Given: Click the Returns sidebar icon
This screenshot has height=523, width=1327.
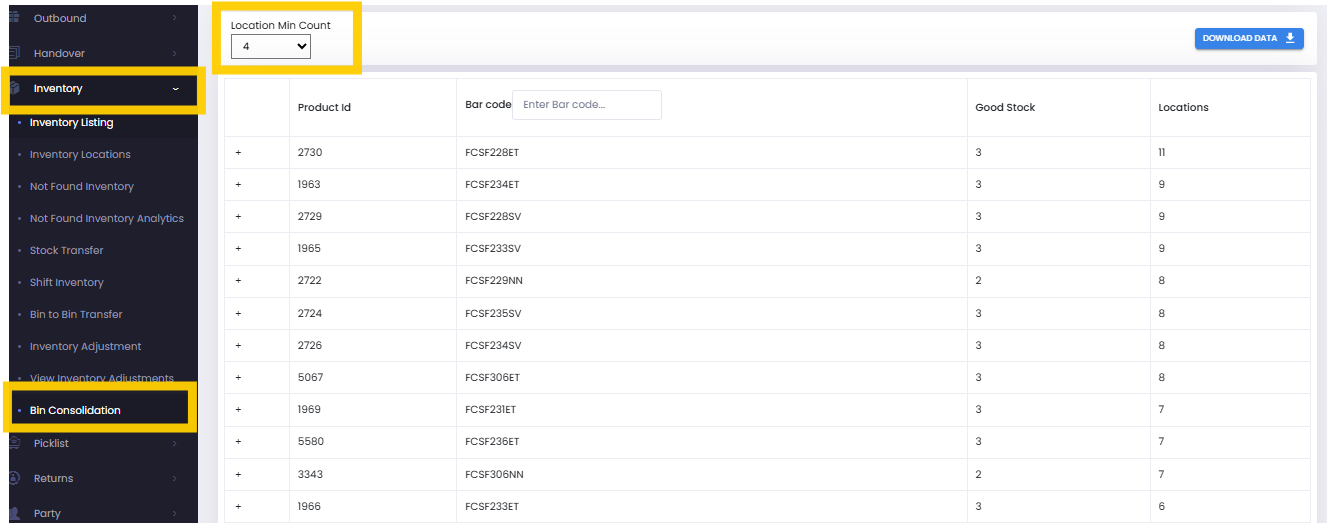Looking at the screenshot, I should pyautogui.click(x=15, y=478).
